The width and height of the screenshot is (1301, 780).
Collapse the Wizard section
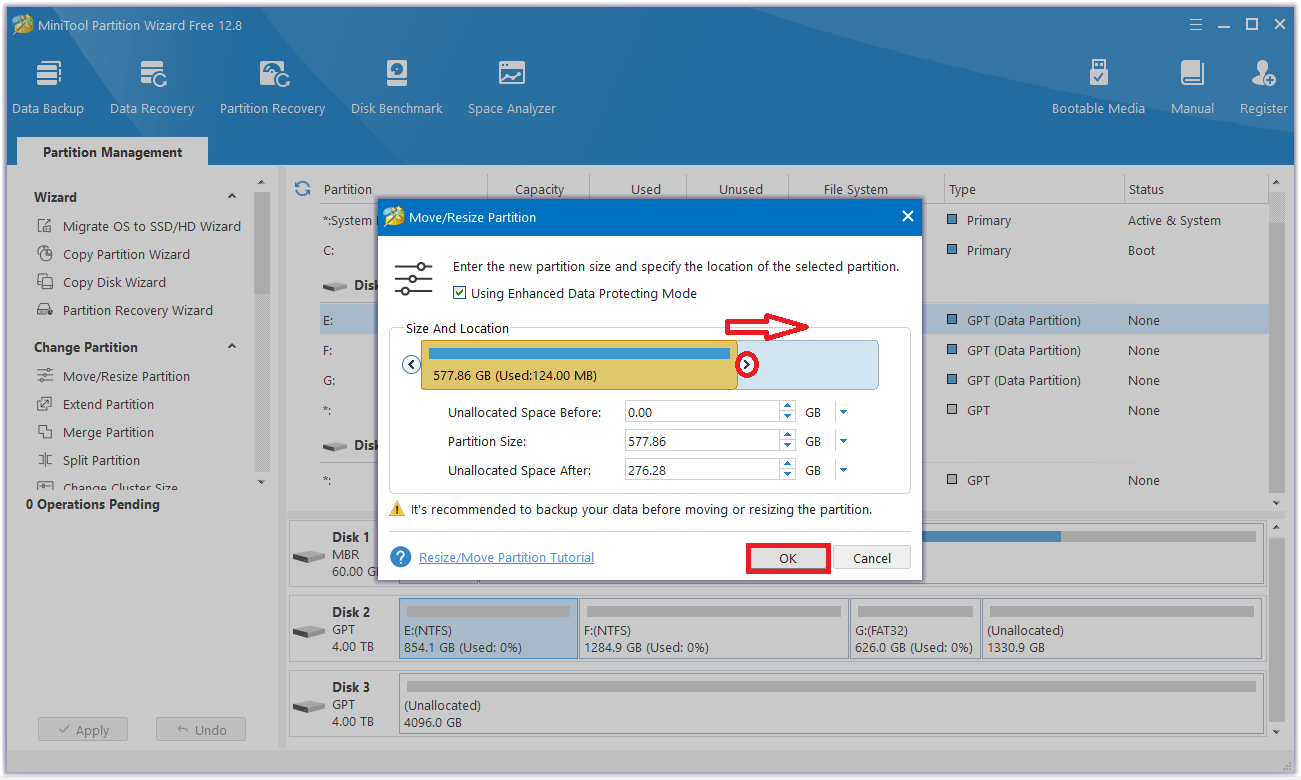232,197
